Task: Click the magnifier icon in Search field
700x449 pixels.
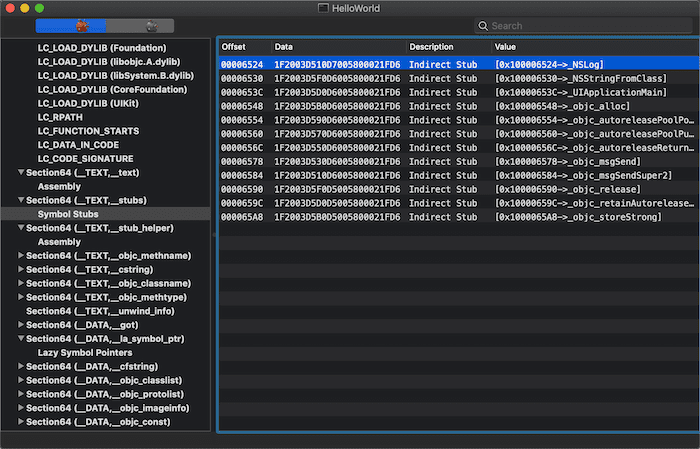Action: pos(483,26)
